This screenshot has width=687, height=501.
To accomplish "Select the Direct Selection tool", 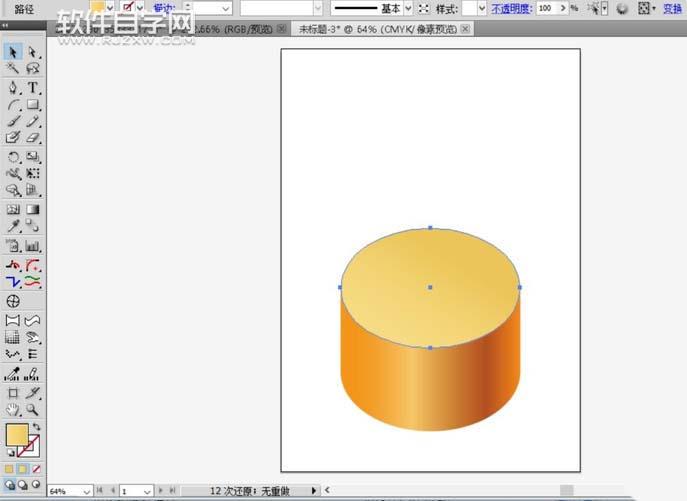I will 32,52.
